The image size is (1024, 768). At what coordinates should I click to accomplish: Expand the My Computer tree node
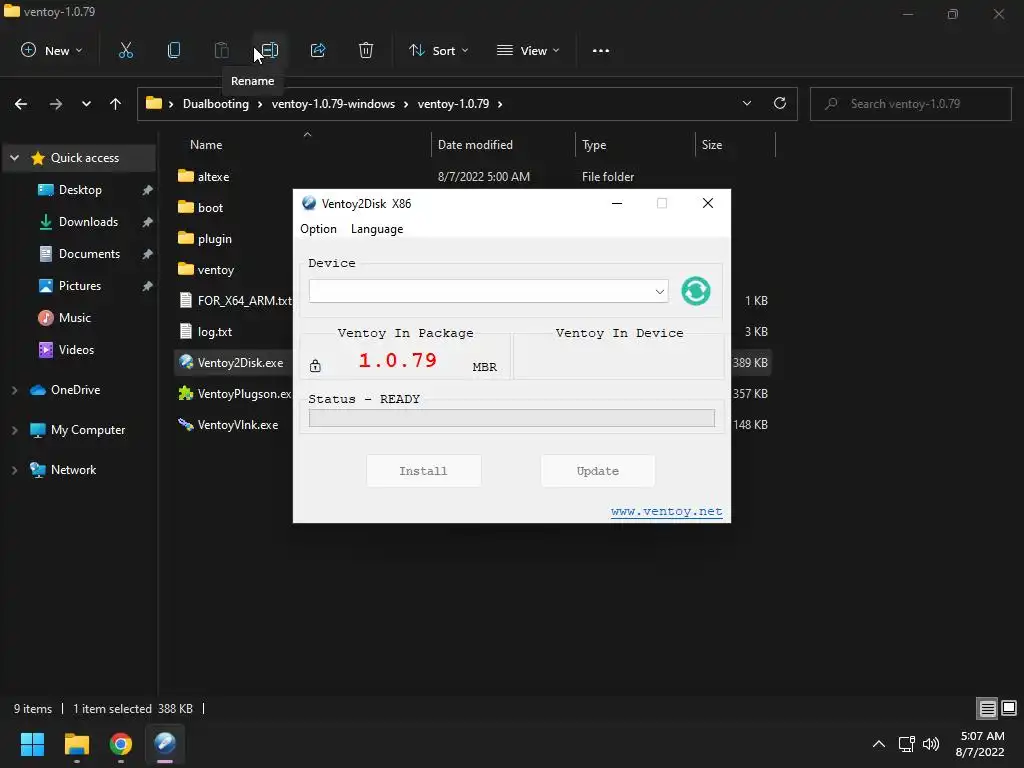click(14, 430)
